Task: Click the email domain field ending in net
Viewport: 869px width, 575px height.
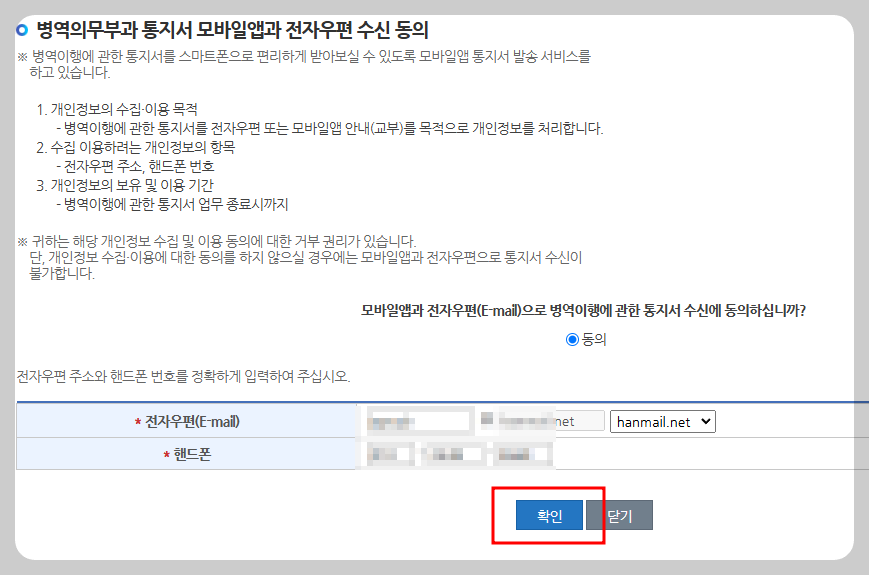Action: coord(551,422)
